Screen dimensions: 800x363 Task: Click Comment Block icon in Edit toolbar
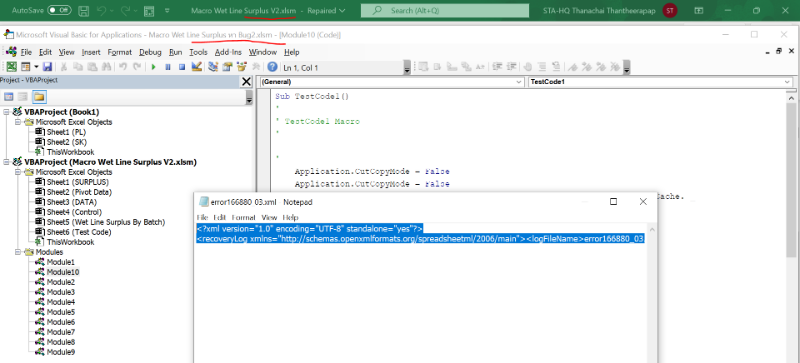[543, 67]
